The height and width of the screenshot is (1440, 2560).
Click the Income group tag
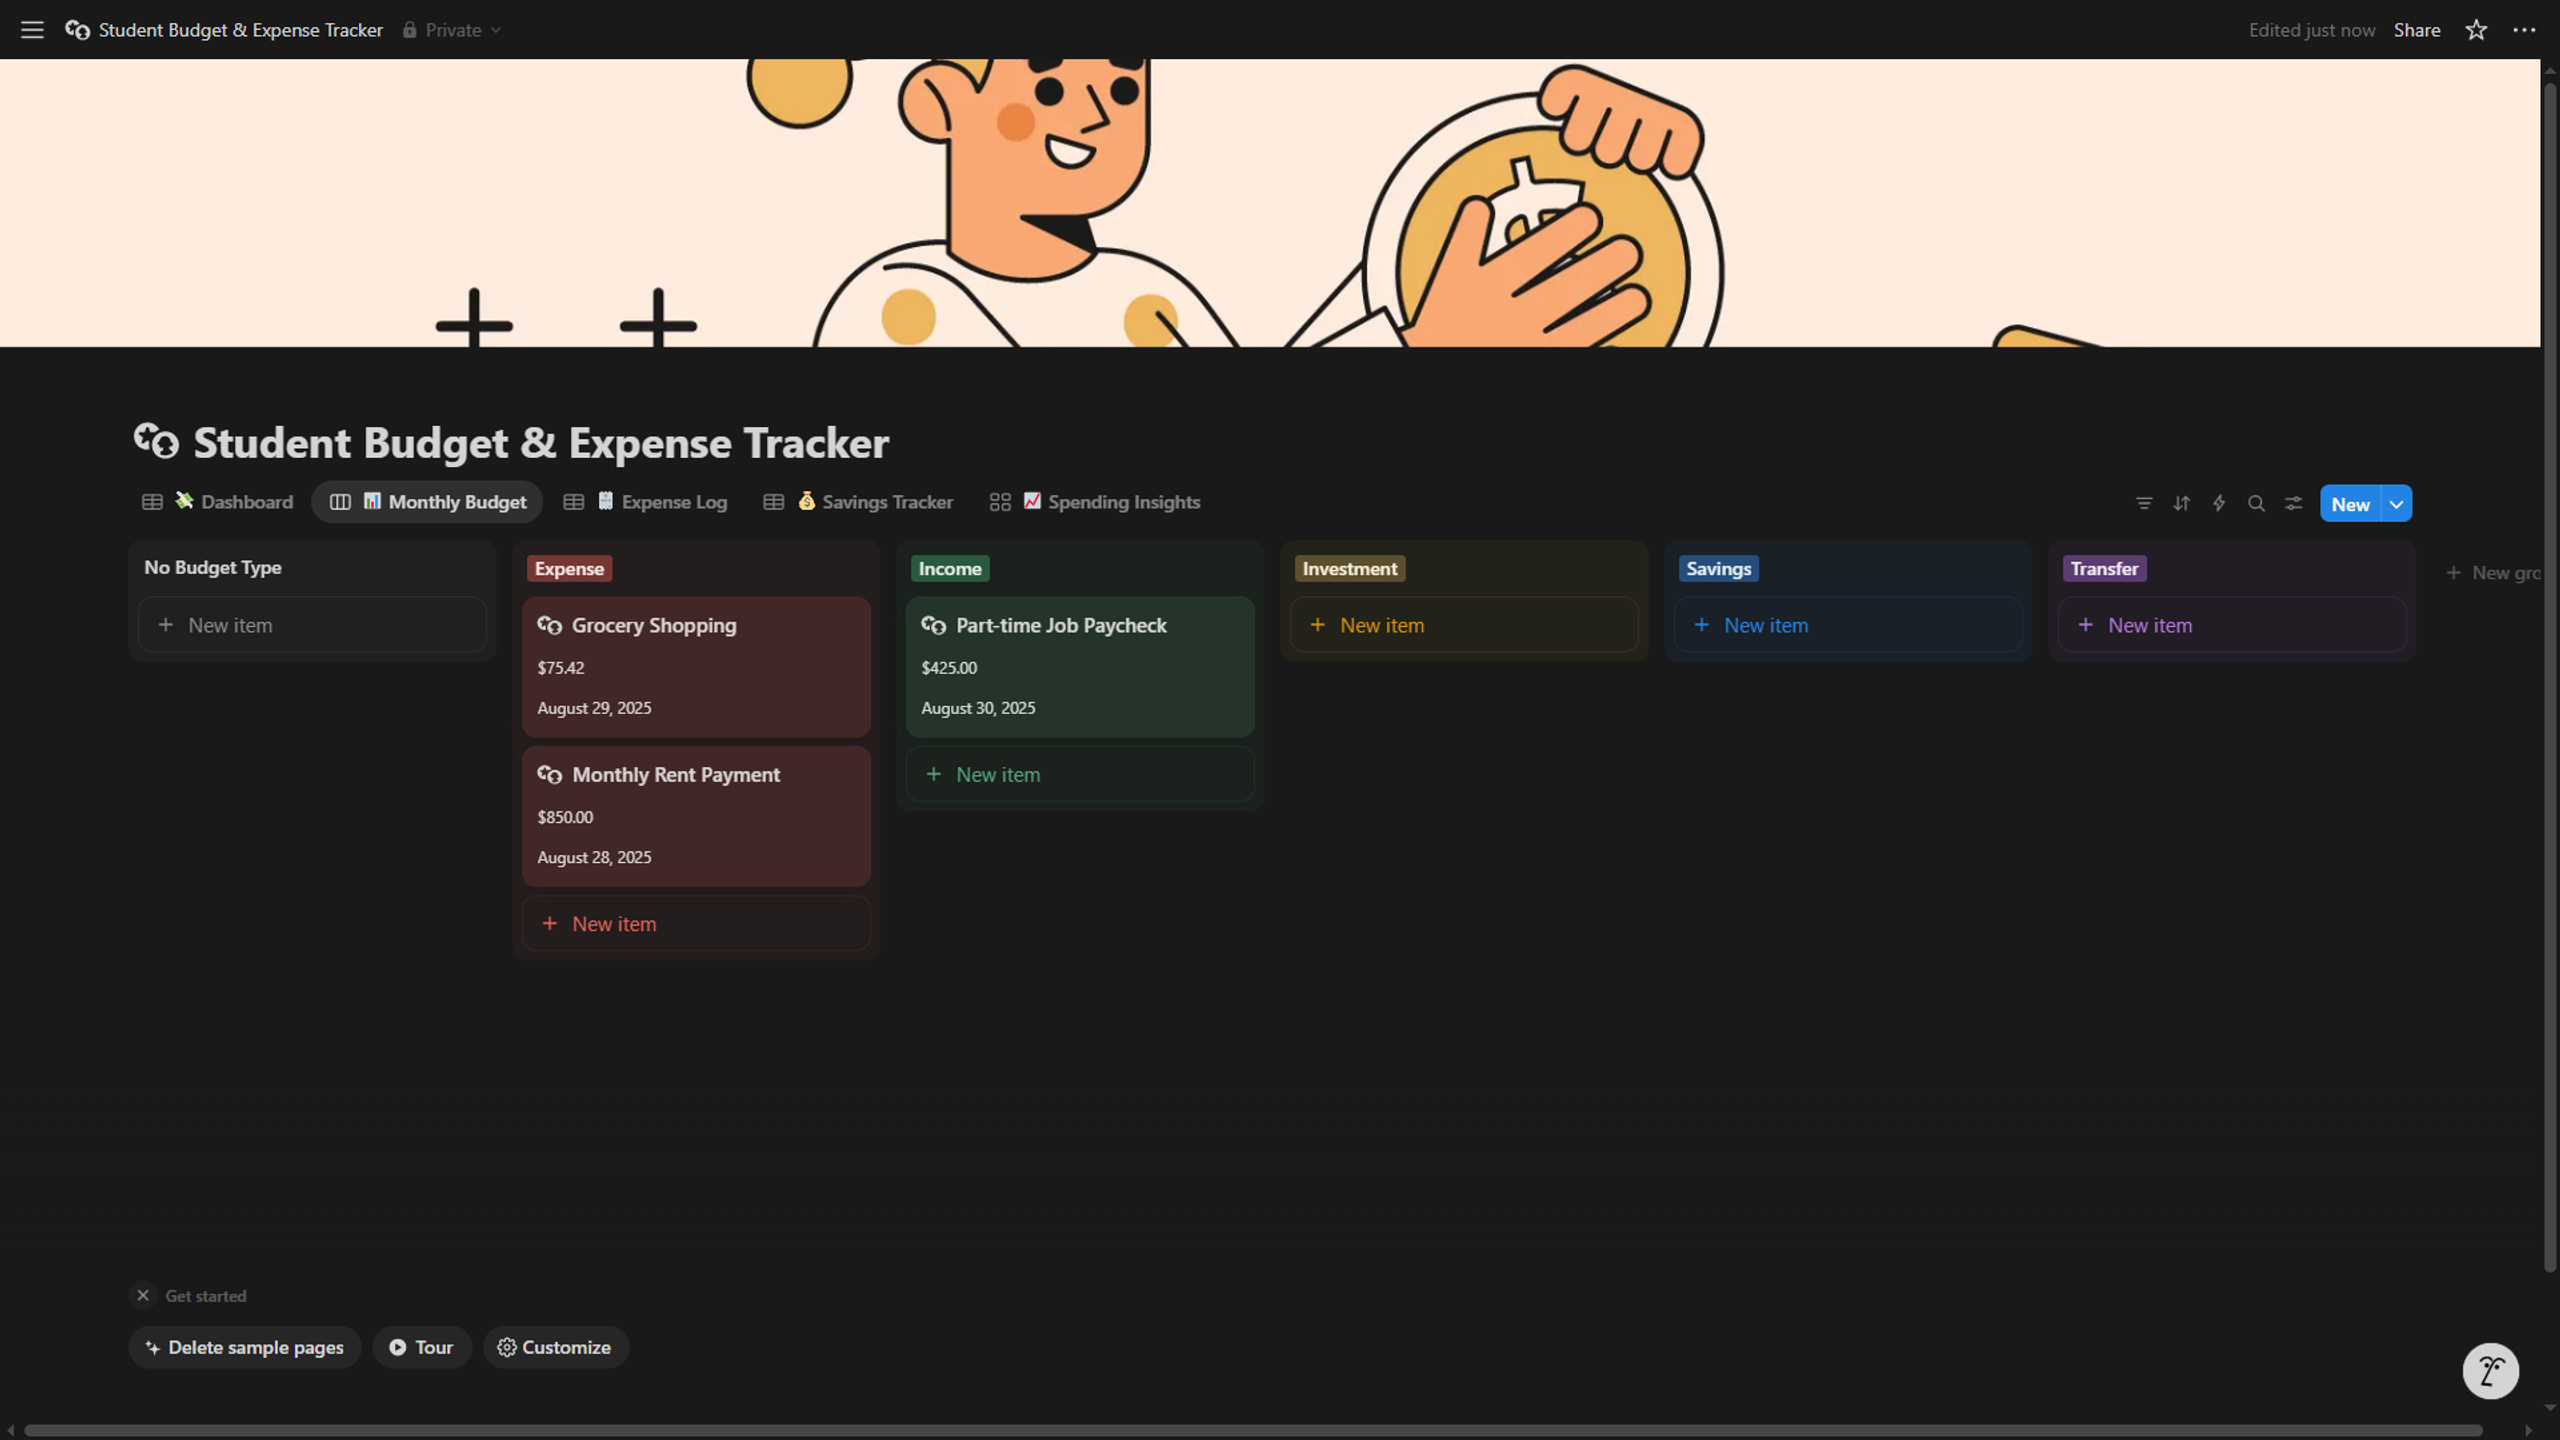click(x=950, y=569)
